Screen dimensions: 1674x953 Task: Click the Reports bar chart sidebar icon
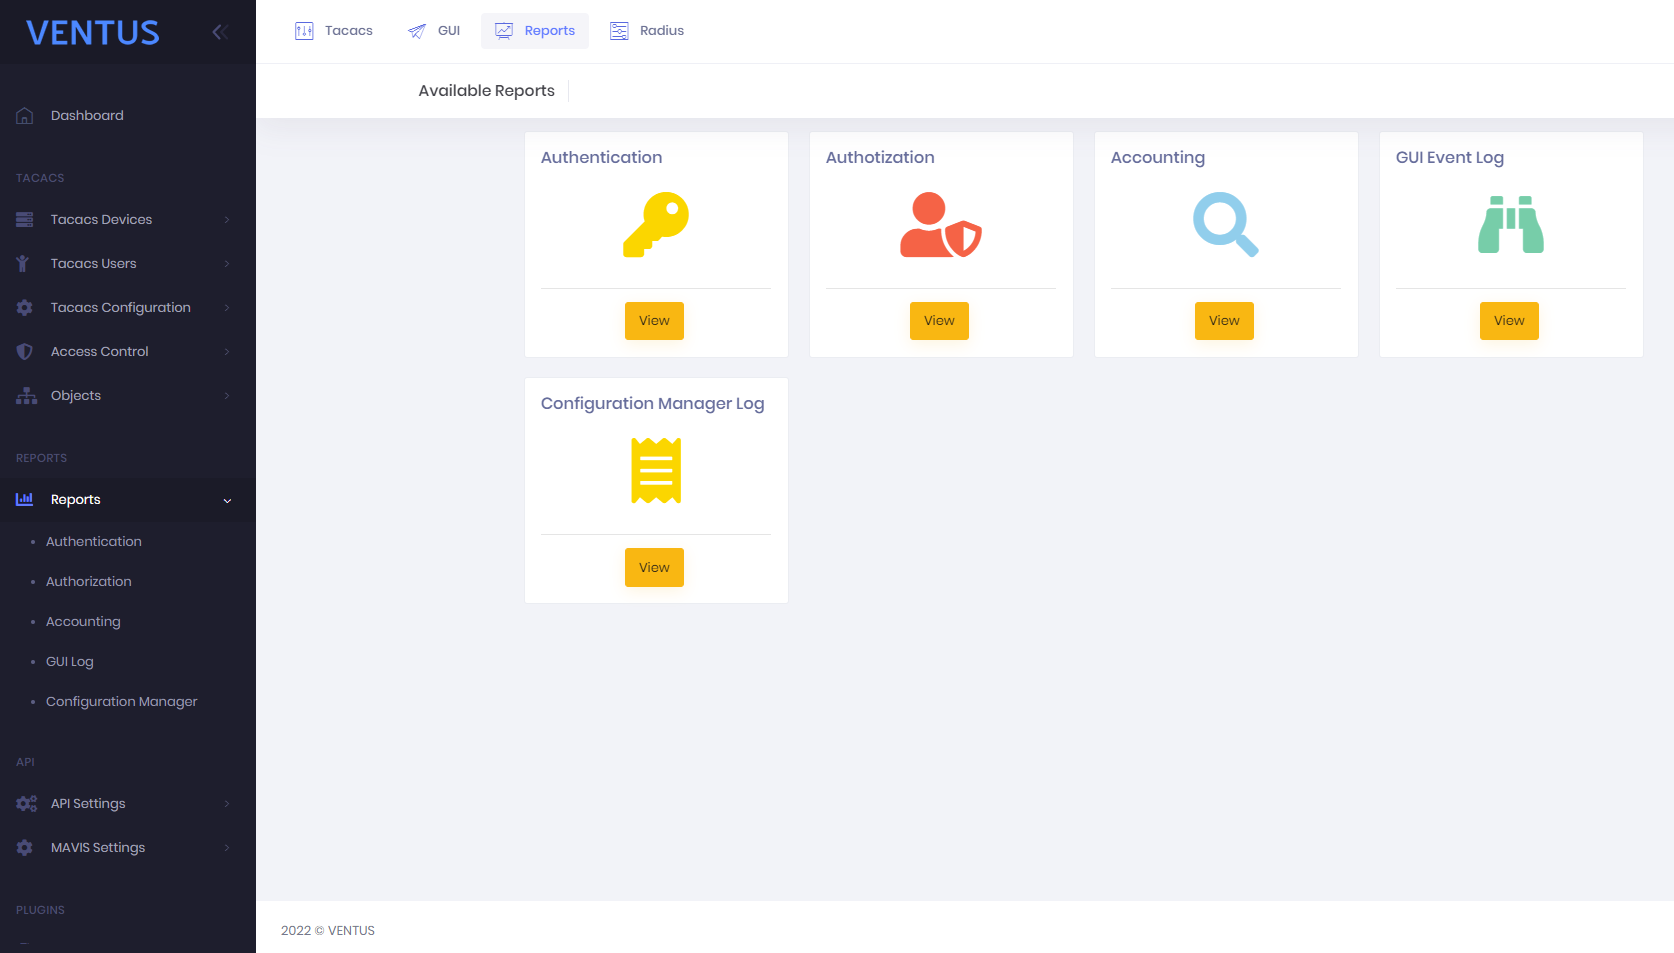point(25,499)
